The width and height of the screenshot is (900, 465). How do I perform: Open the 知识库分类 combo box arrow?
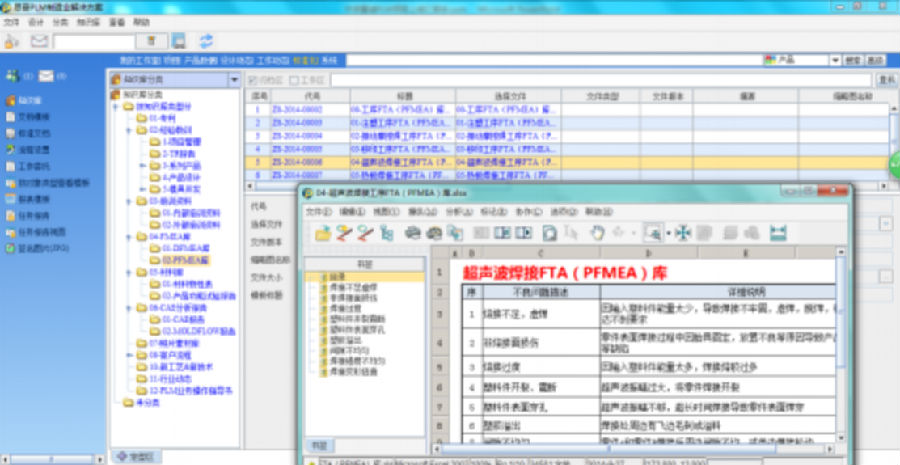(234, 80)
